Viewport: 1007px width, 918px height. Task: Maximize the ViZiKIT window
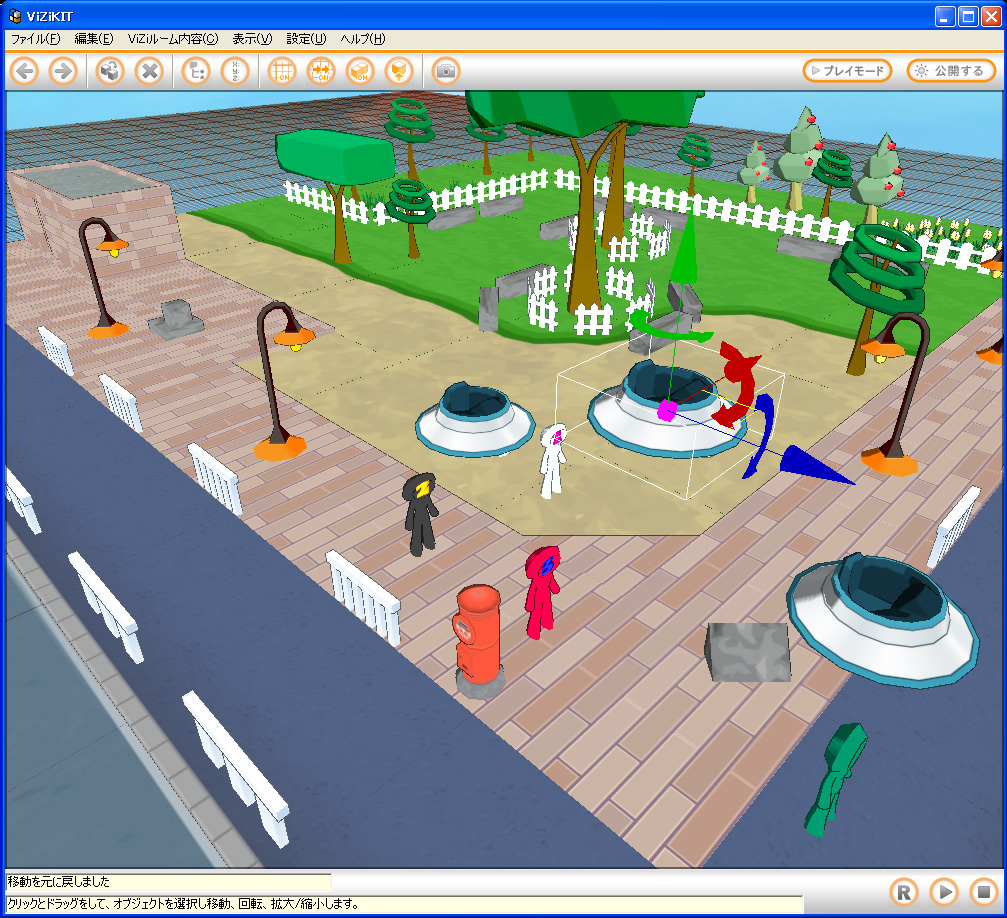pos(968,16)
